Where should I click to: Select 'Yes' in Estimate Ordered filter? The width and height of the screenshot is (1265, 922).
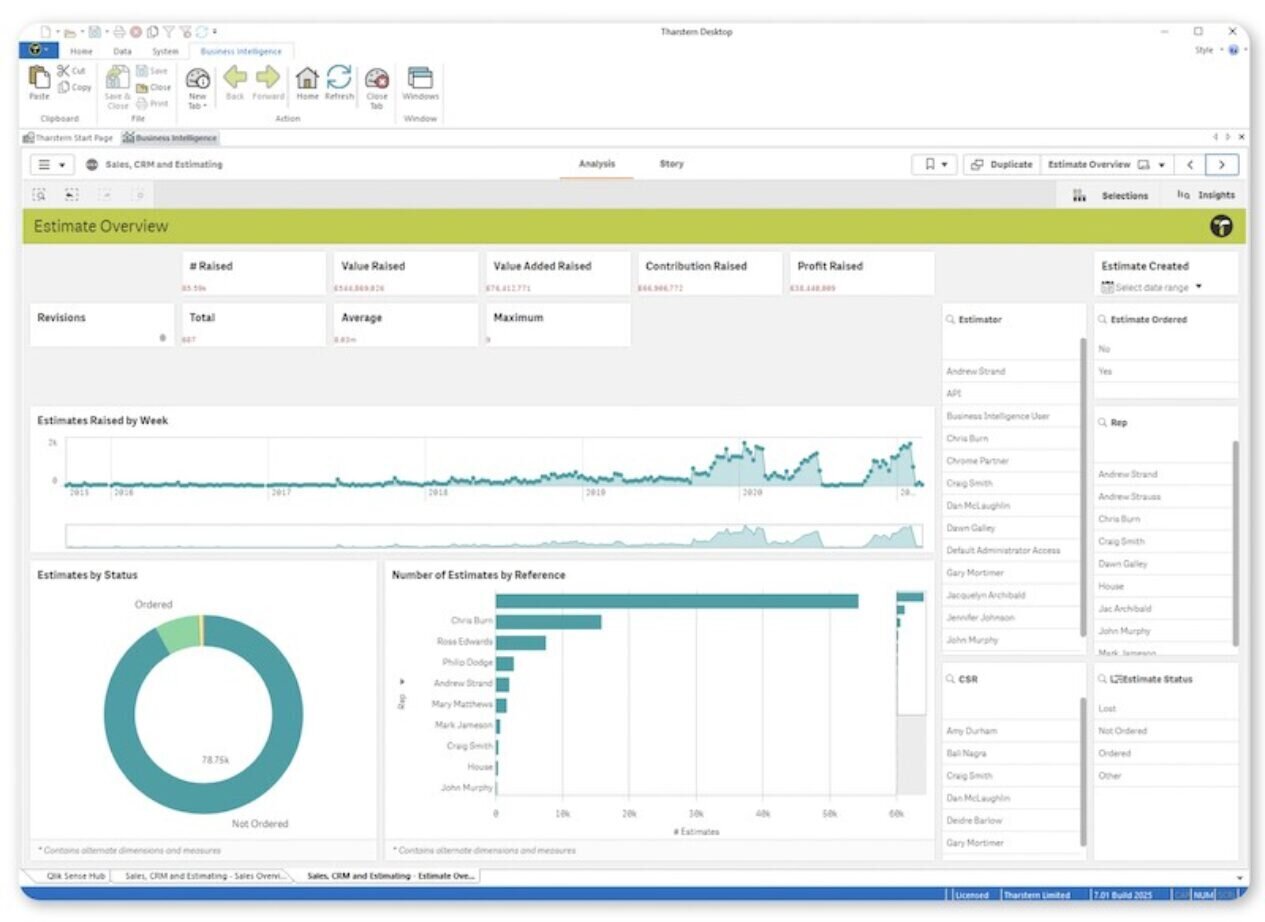tap(1105, 371)
